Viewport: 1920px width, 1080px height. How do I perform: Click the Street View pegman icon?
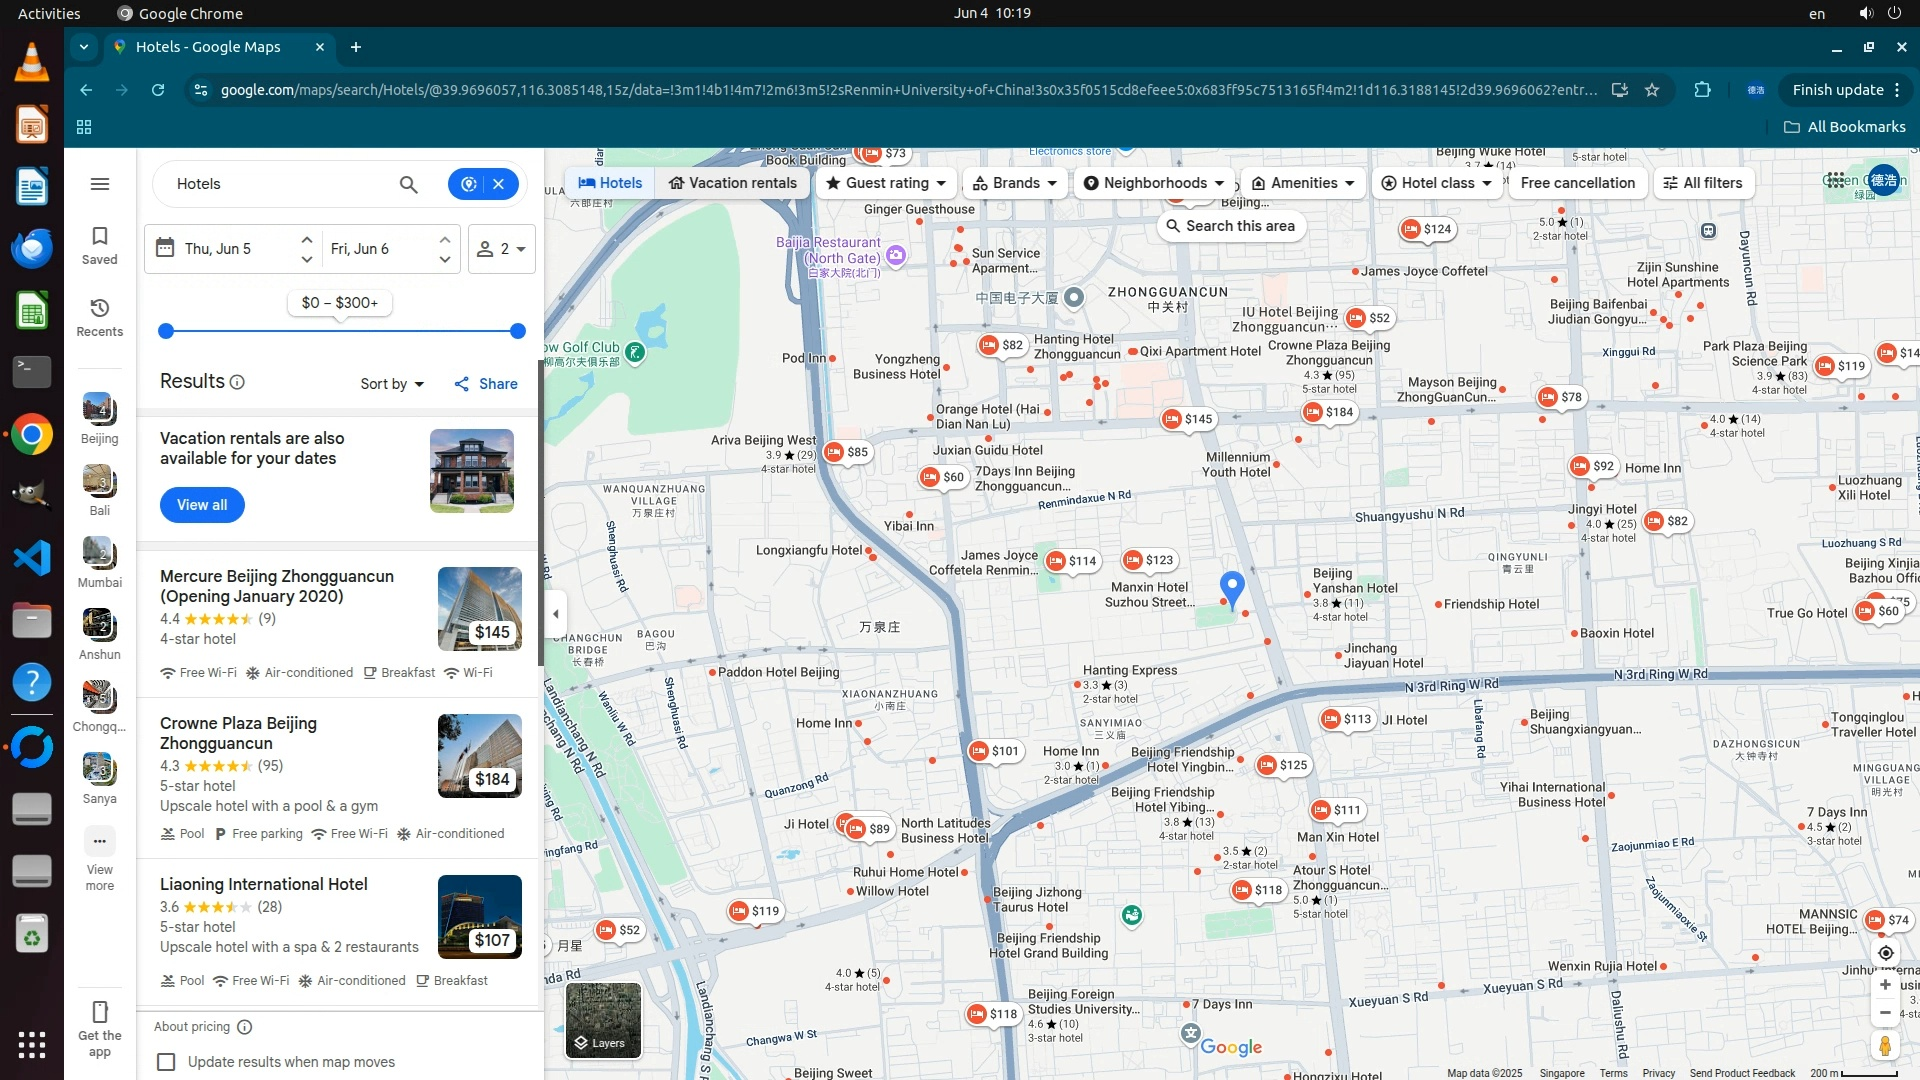tap(1885, 1045)
